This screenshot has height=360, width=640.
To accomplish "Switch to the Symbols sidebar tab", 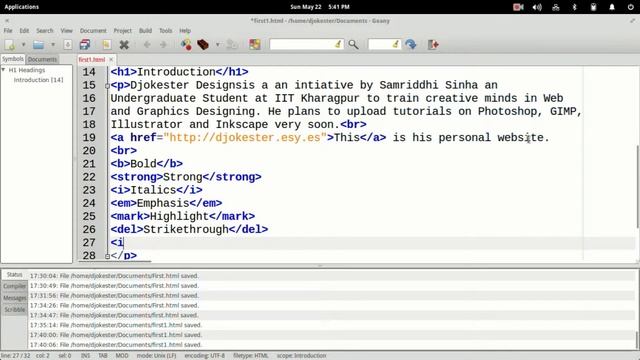I will point(13,59).
